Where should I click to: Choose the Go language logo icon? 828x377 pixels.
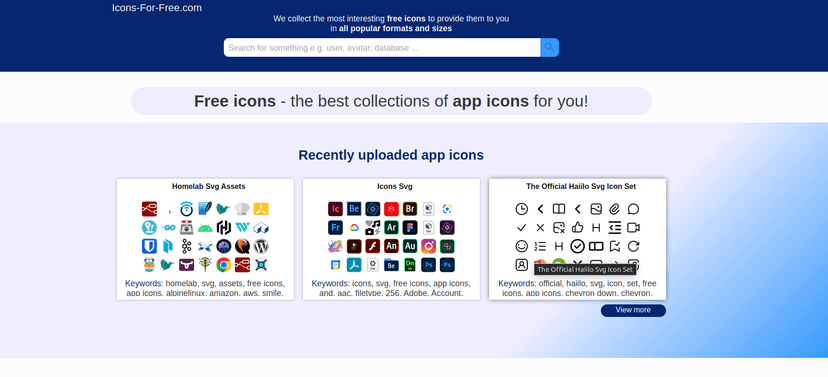[168, 228]
